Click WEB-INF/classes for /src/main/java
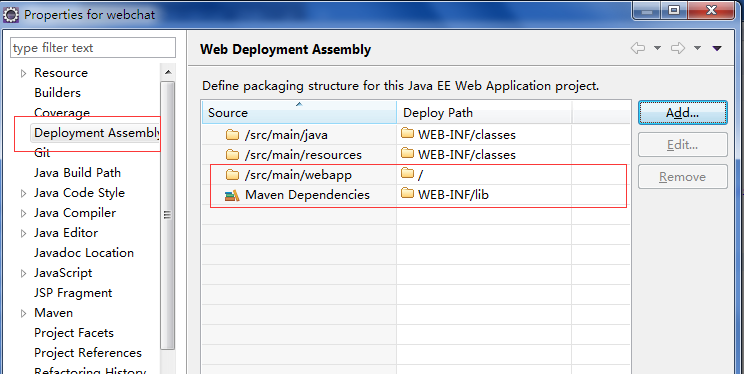 click(x=466, y=135)
